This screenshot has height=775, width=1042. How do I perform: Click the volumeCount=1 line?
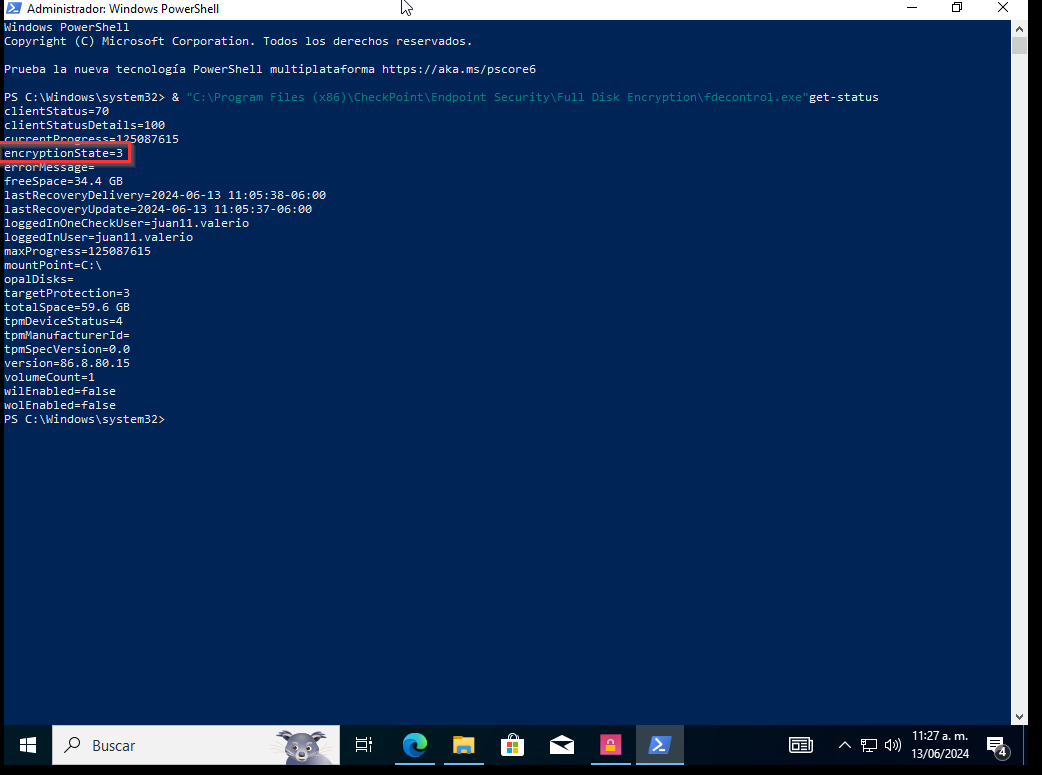point(49,377)
